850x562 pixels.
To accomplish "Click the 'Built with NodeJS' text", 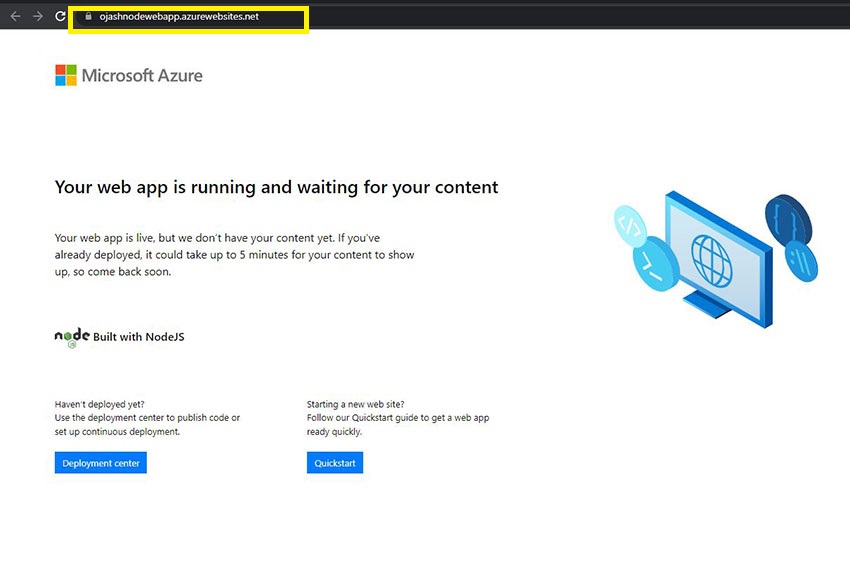I will (x=139, y=337).
